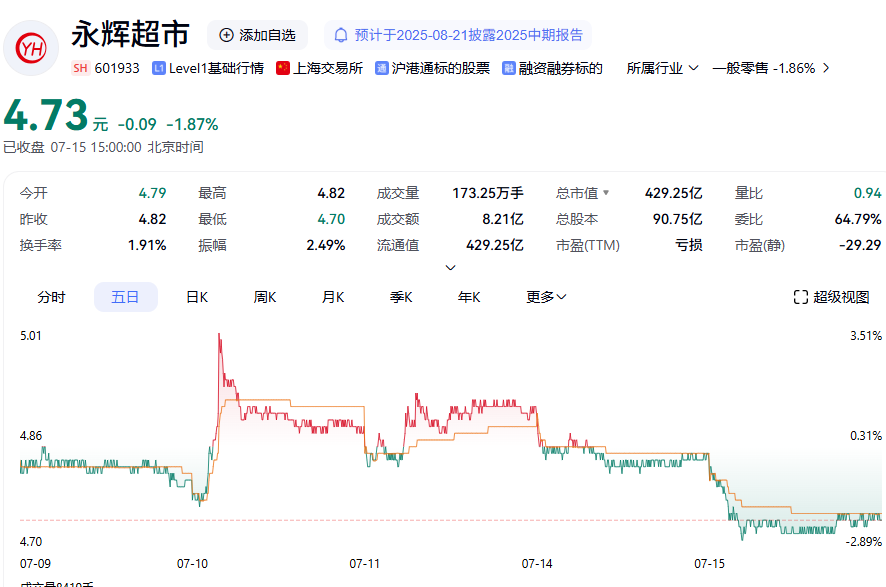Click the China flag icon beside 上海交易所
Image resolution: width=886 pixels, height=587 pixels.
283,68
